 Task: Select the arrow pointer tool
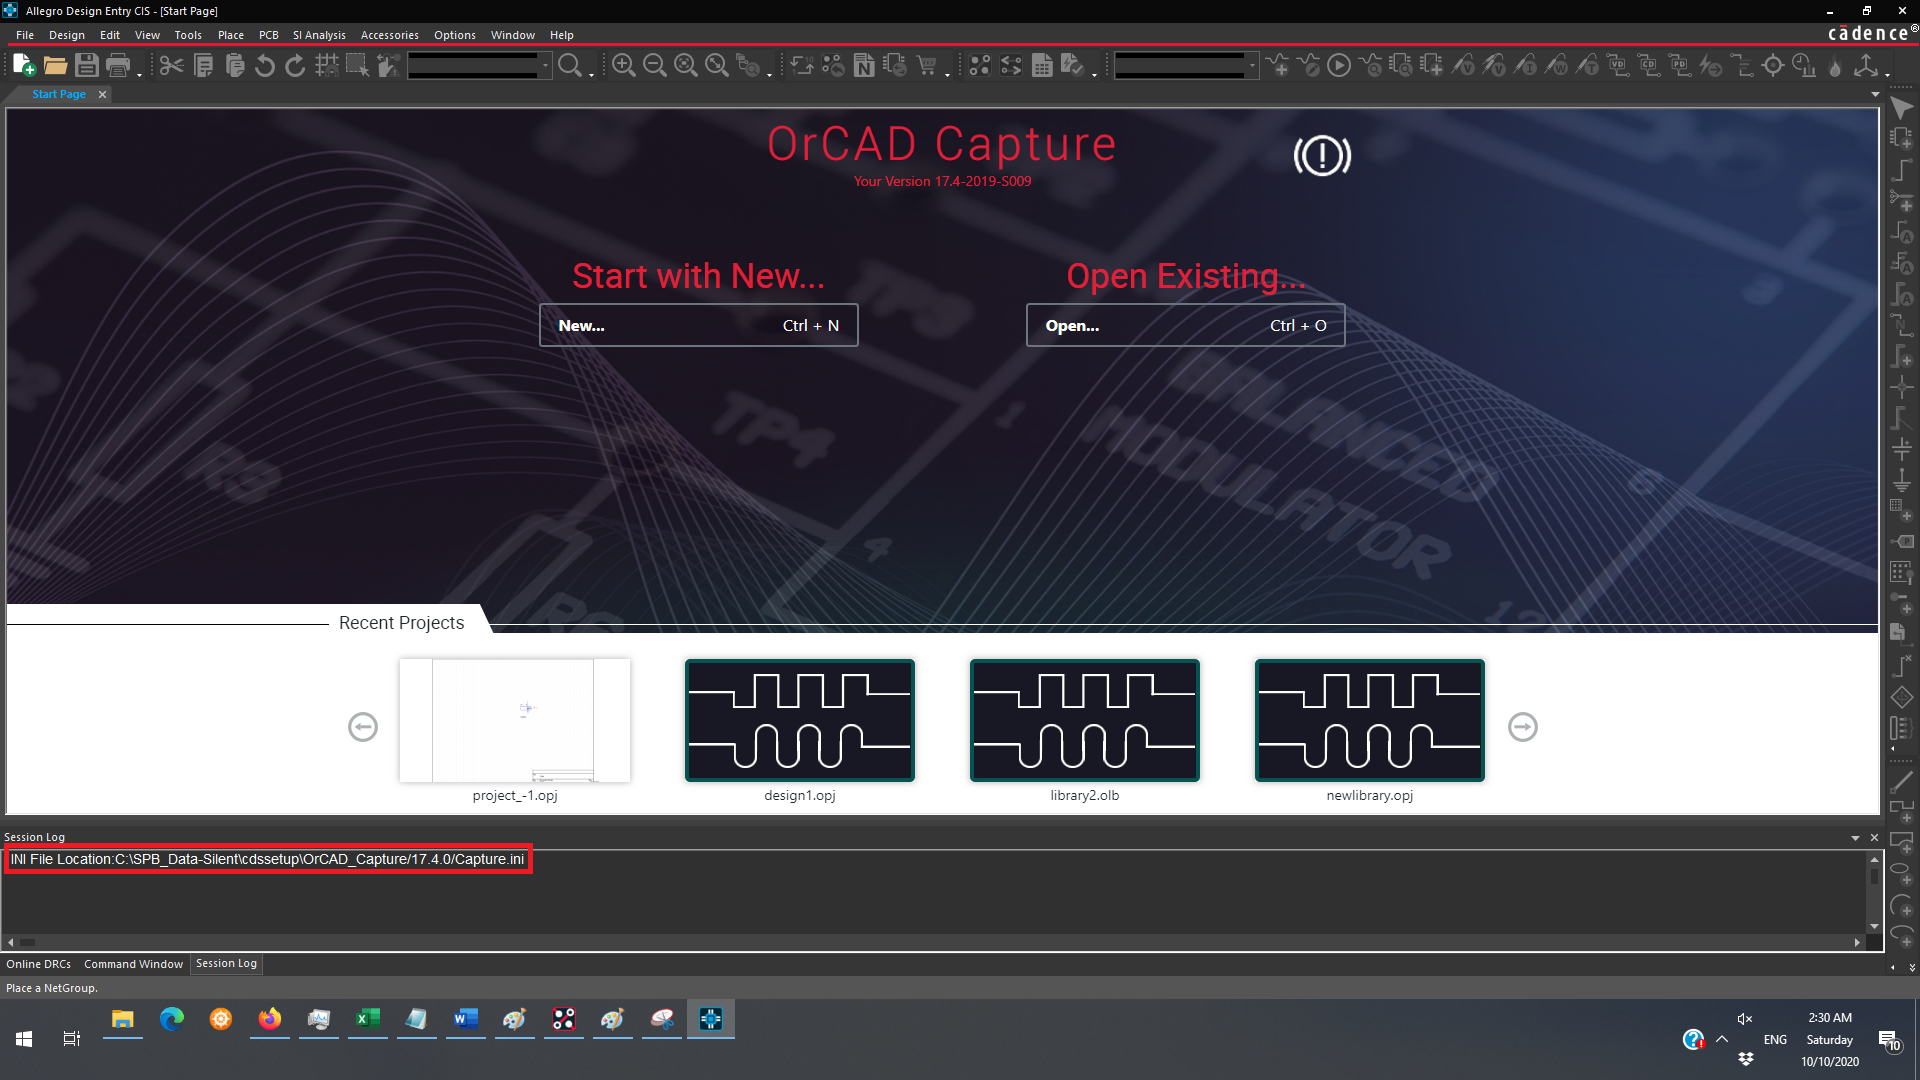click(x=1902, y=108)
